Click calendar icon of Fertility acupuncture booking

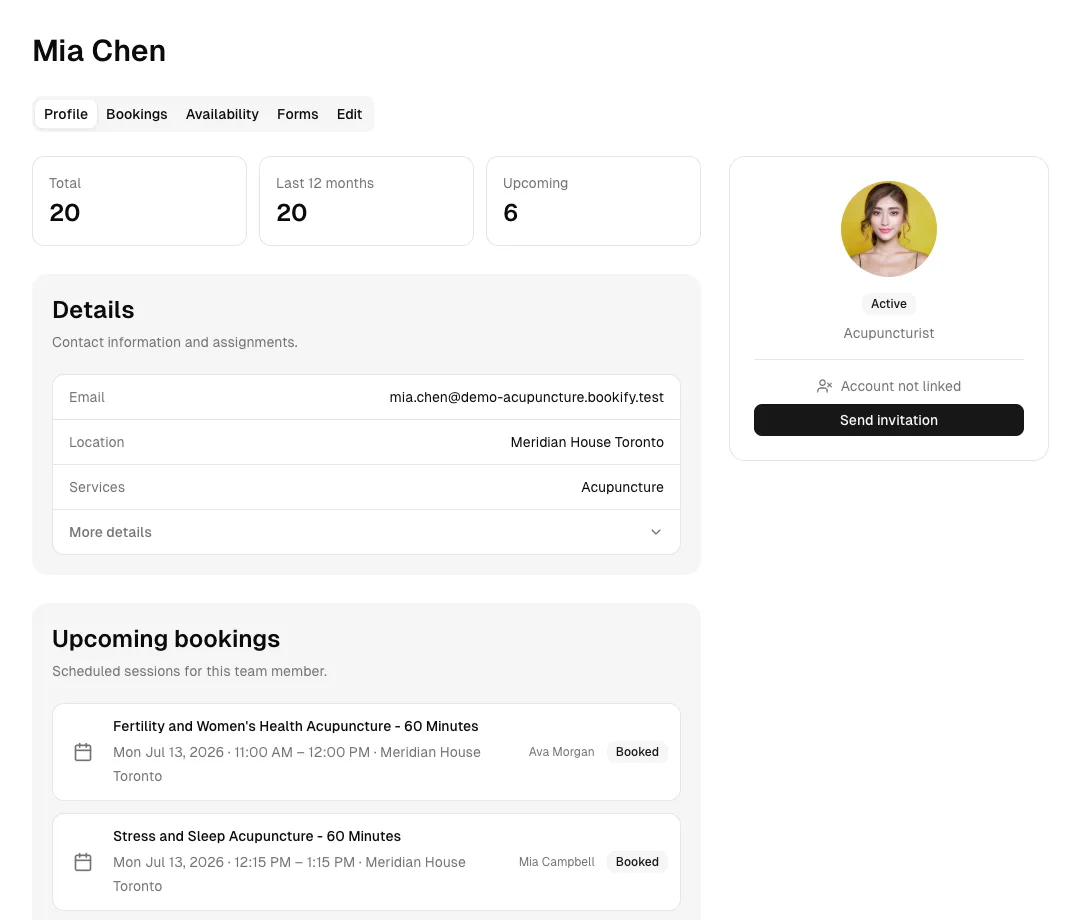[83, 752]
